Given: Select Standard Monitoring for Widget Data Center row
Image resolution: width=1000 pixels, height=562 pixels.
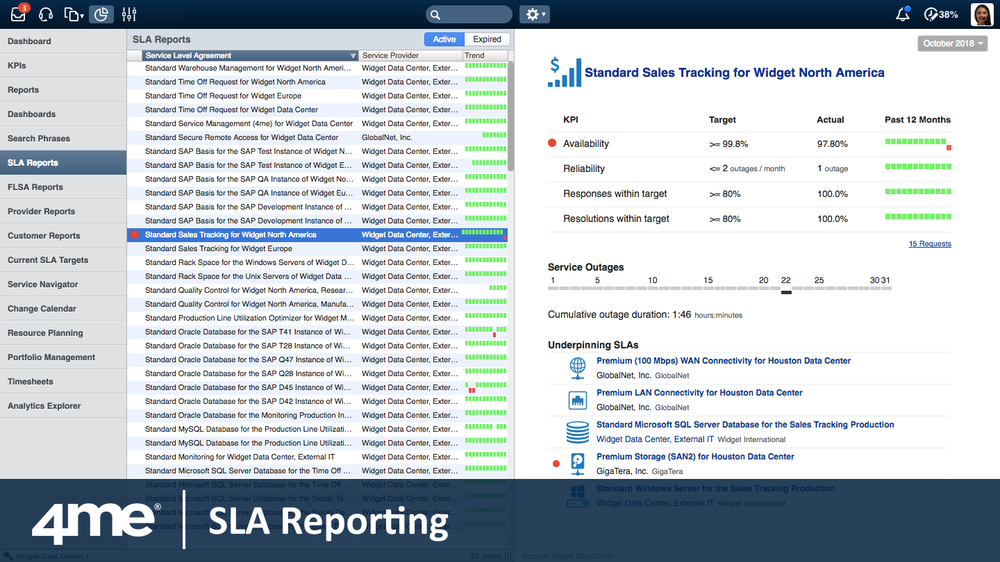Looking at the screenshot, I should (x=317, y=457).
